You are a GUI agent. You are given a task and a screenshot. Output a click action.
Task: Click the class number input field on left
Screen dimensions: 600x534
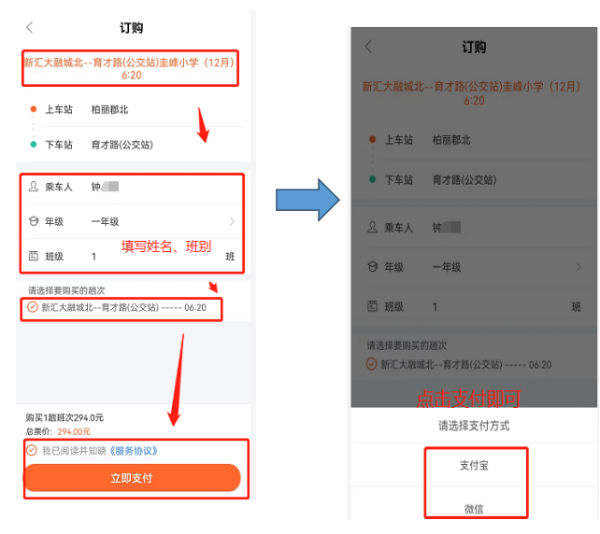[x=150, y=257]
